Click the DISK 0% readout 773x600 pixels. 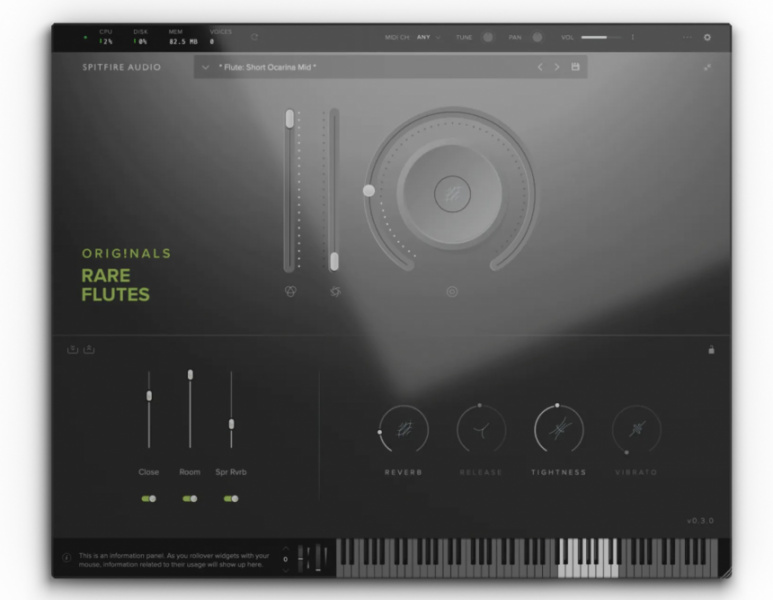141,37
